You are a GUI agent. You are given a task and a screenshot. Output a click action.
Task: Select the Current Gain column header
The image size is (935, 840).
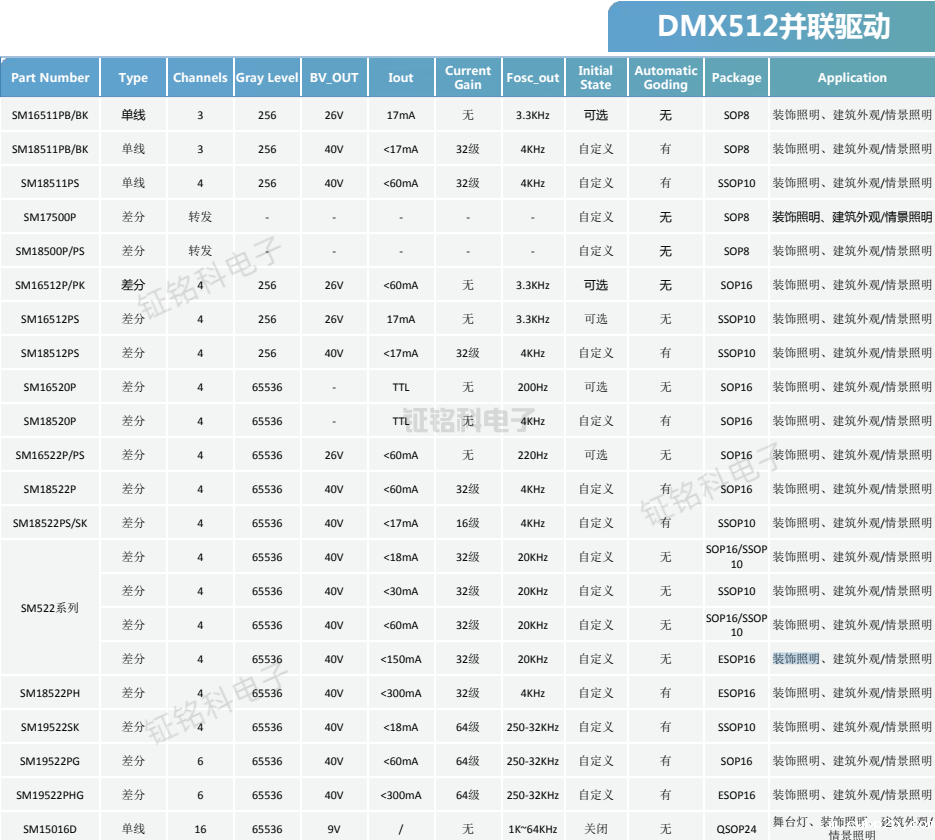pos(467,77)
